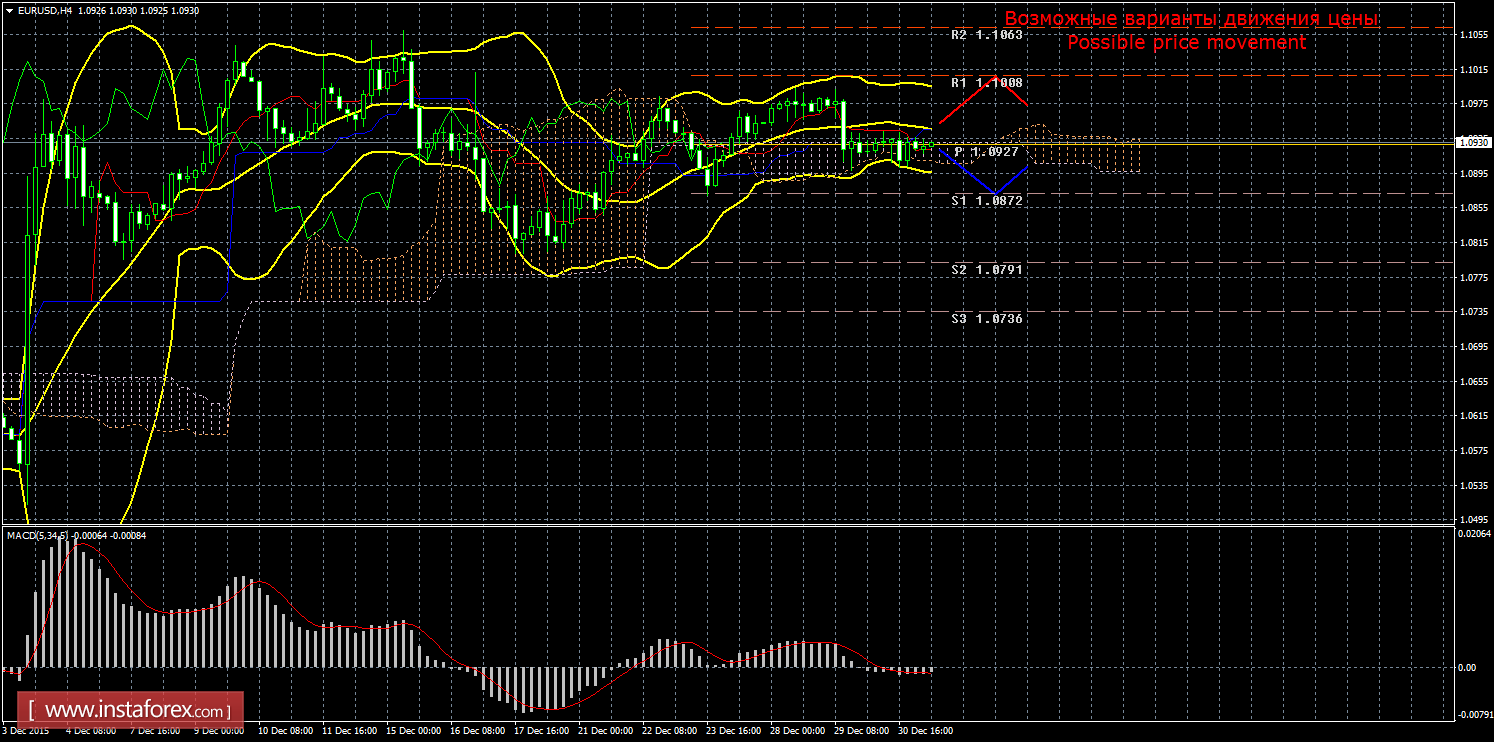Select the P 1.0927 pivot label
This screenshot has width=1494, height=742.
pos(986,152)
